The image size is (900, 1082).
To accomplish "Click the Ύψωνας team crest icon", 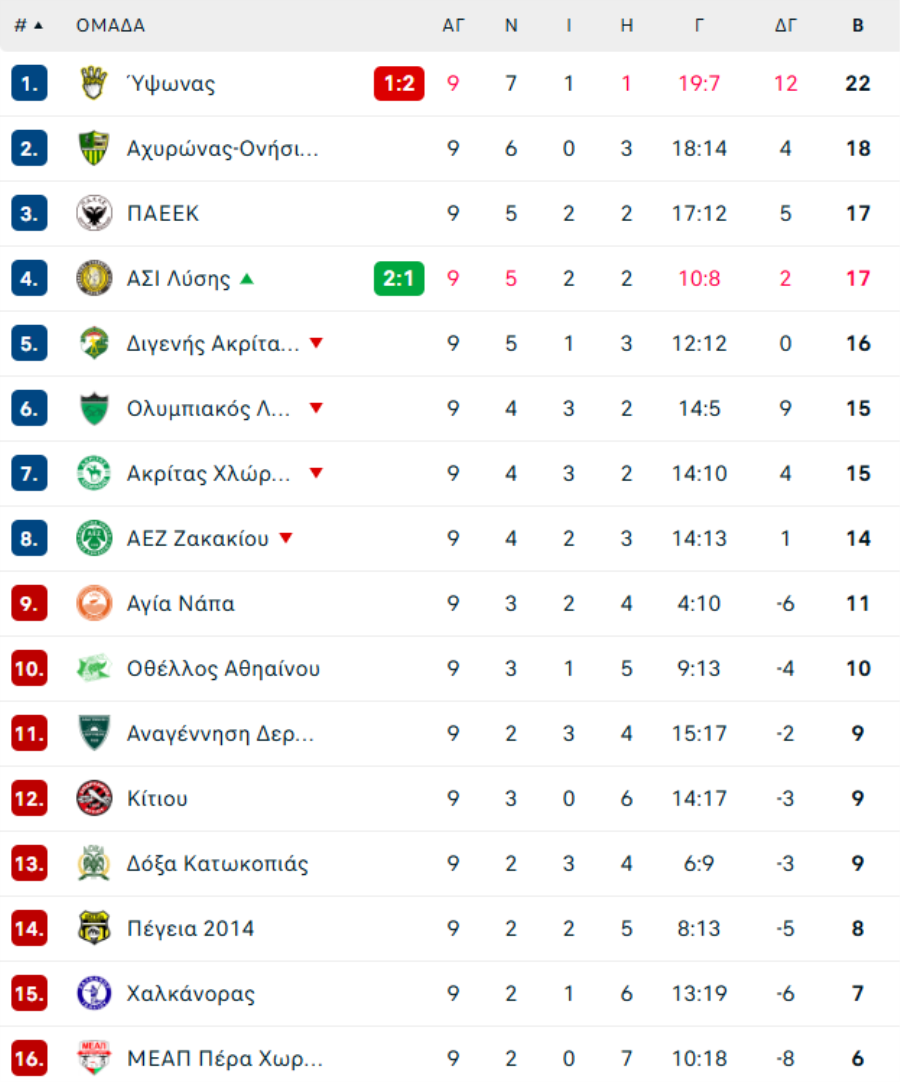I will point(94,83).
